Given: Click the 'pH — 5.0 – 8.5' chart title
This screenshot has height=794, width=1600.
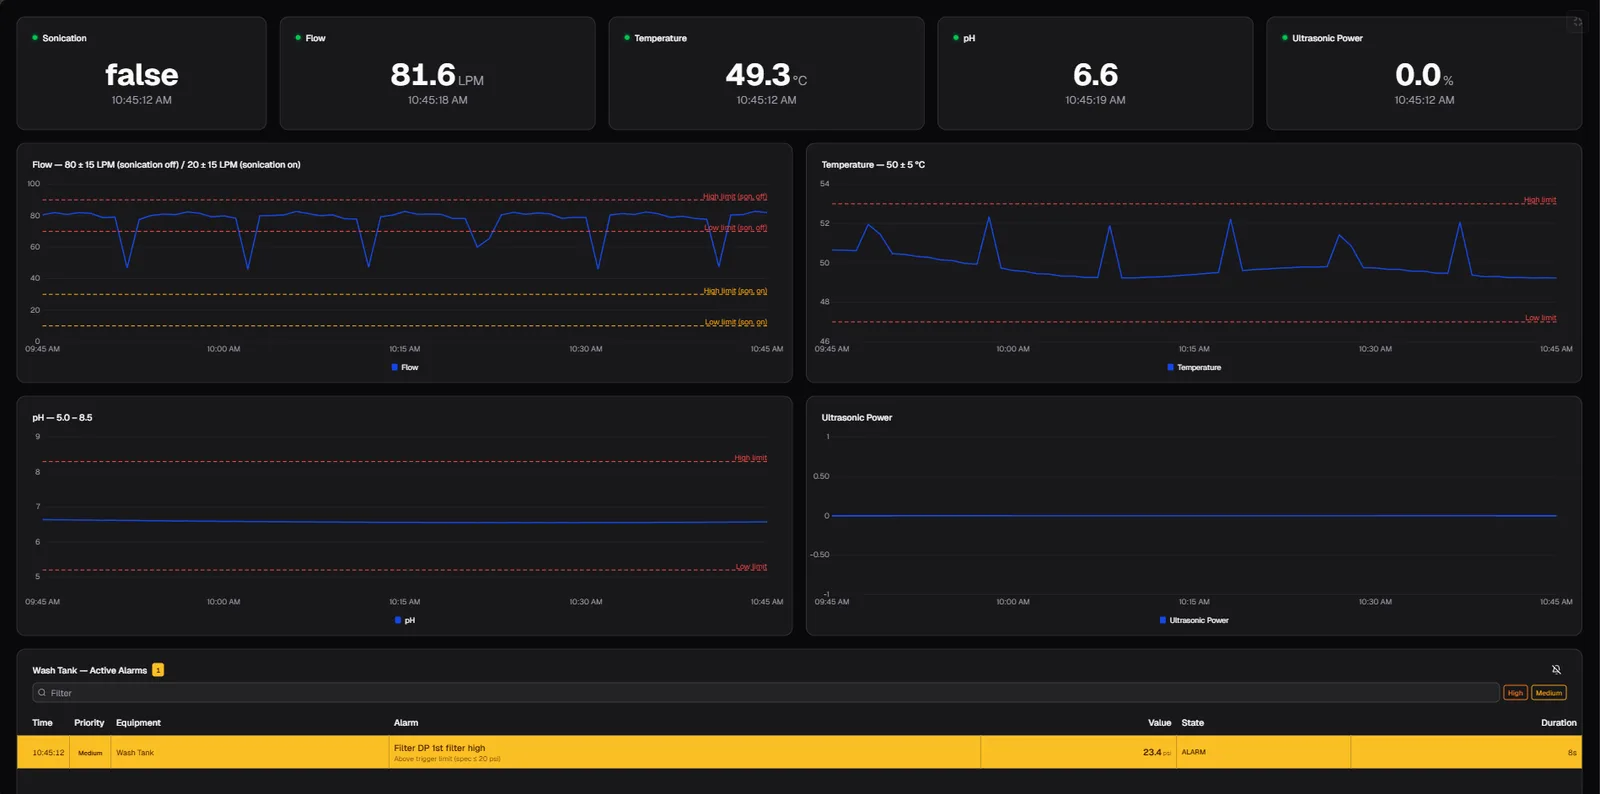Looking at the screenshot, I should (62, 418).
